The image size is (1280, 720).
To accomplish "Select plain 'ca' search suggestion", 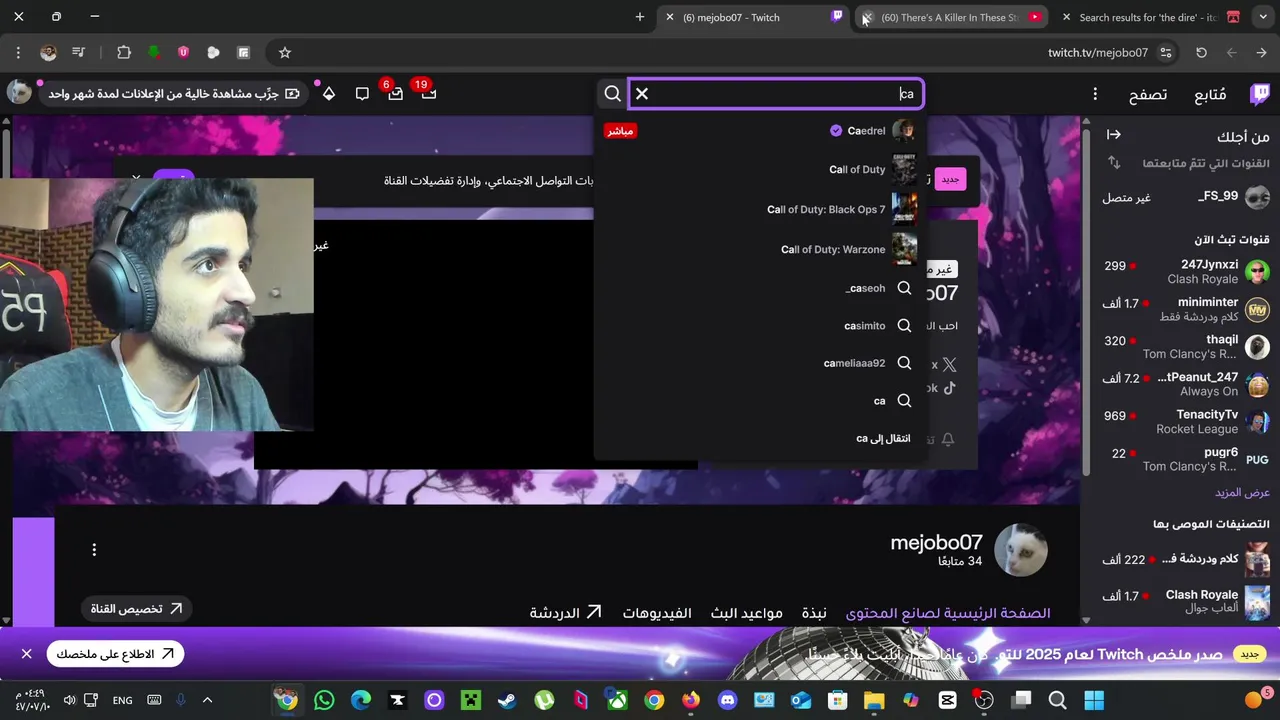I will point(760,401).
